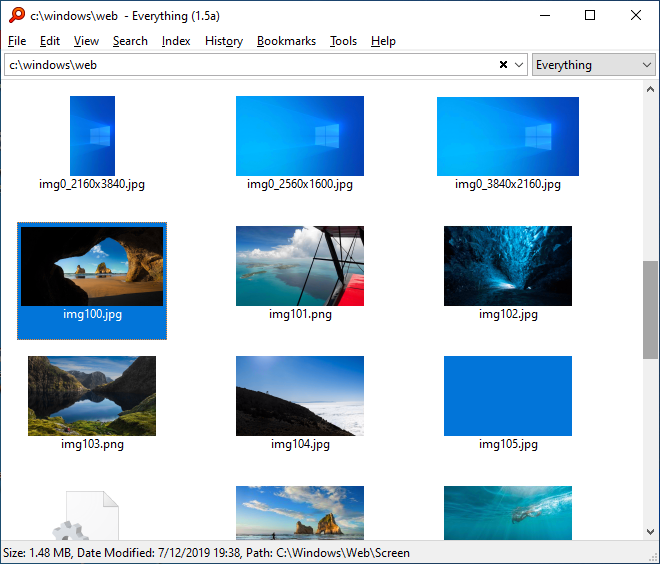The width and height of the screenshot is (660, 564).
Task: Click the vertical scrollbar thumb
Action: [x=650, y=310]
